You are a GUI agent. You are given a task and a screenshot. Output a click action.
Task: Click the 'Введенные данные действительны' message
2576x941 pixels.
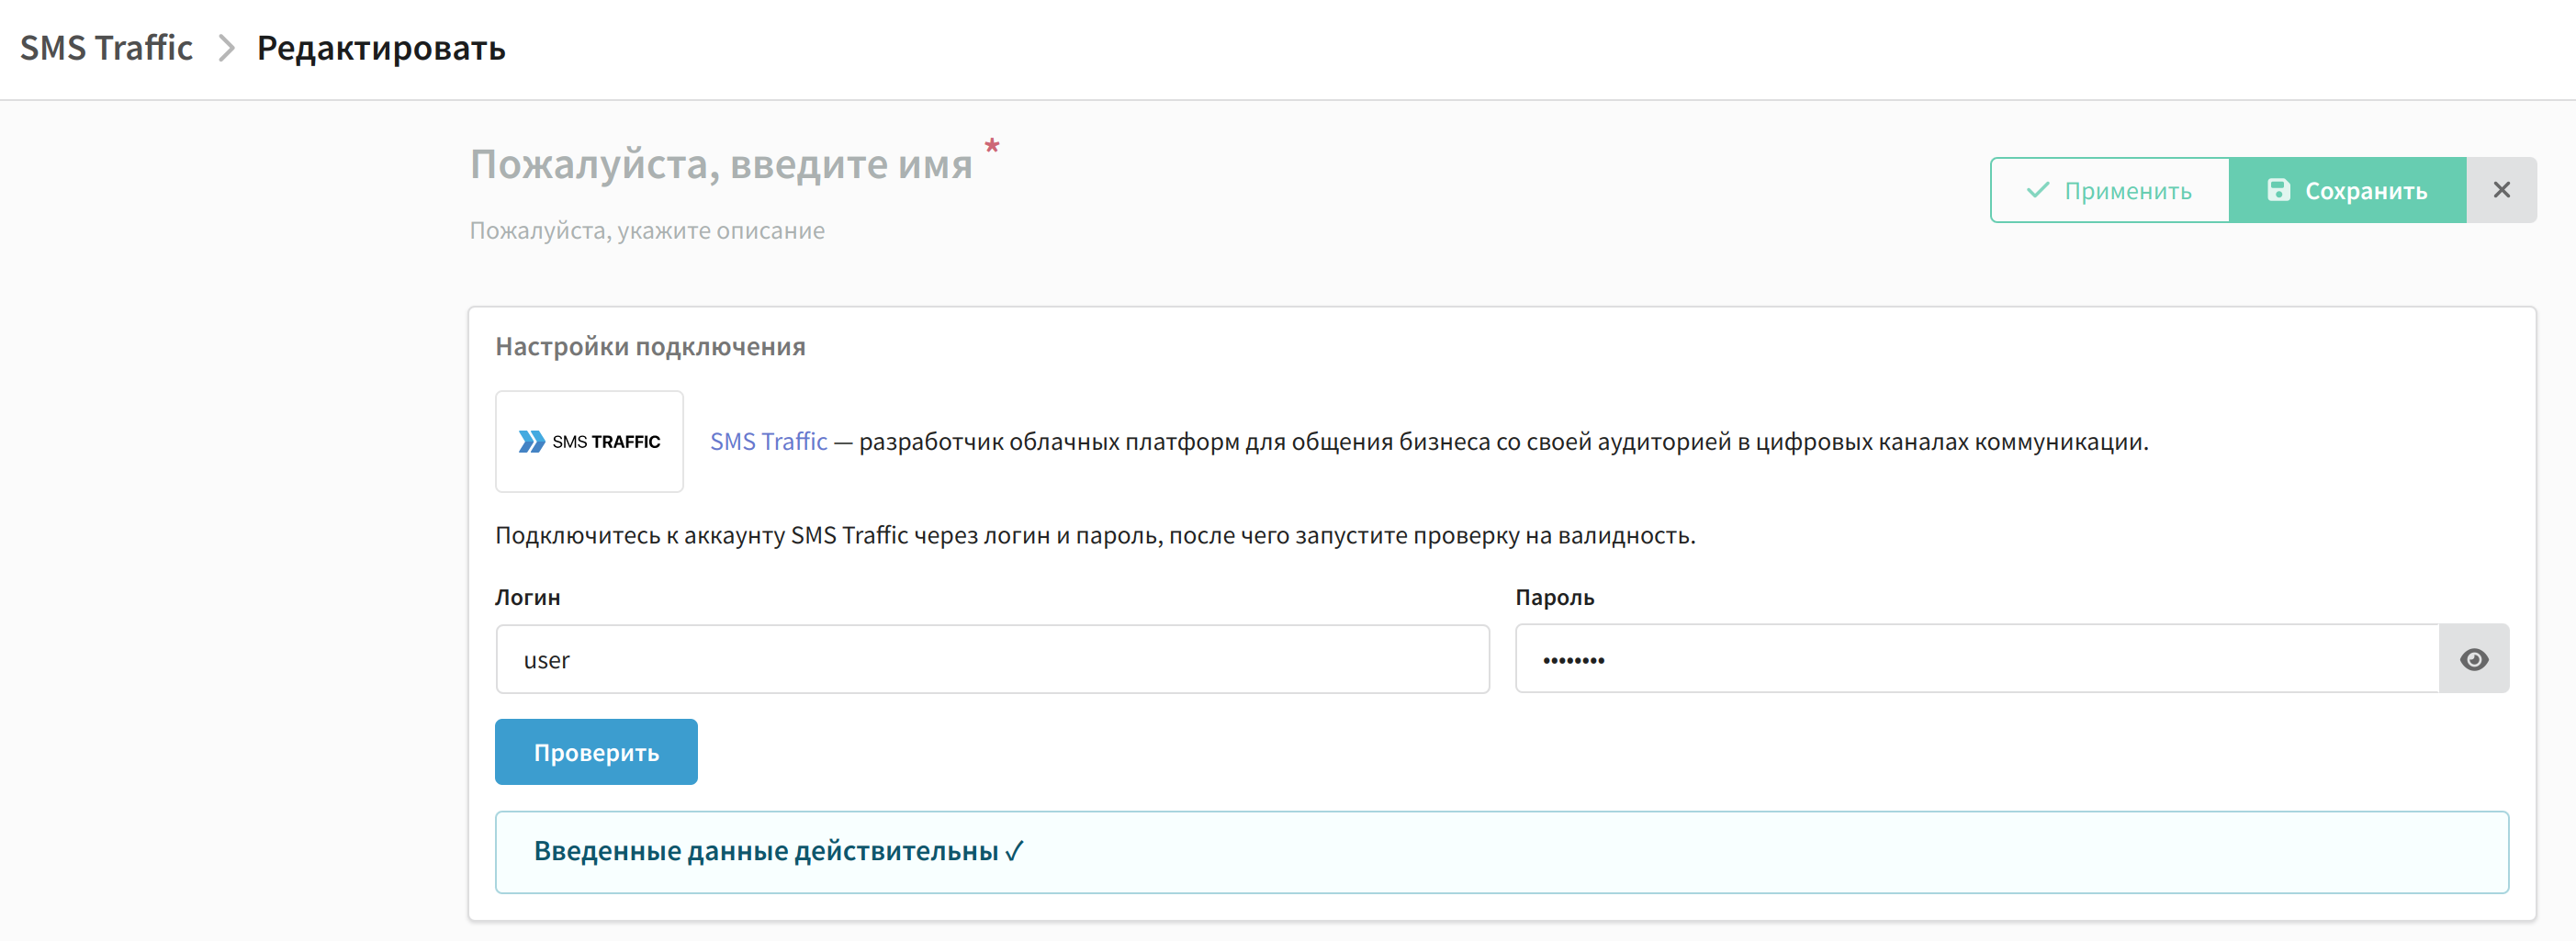coord(1502,852)
